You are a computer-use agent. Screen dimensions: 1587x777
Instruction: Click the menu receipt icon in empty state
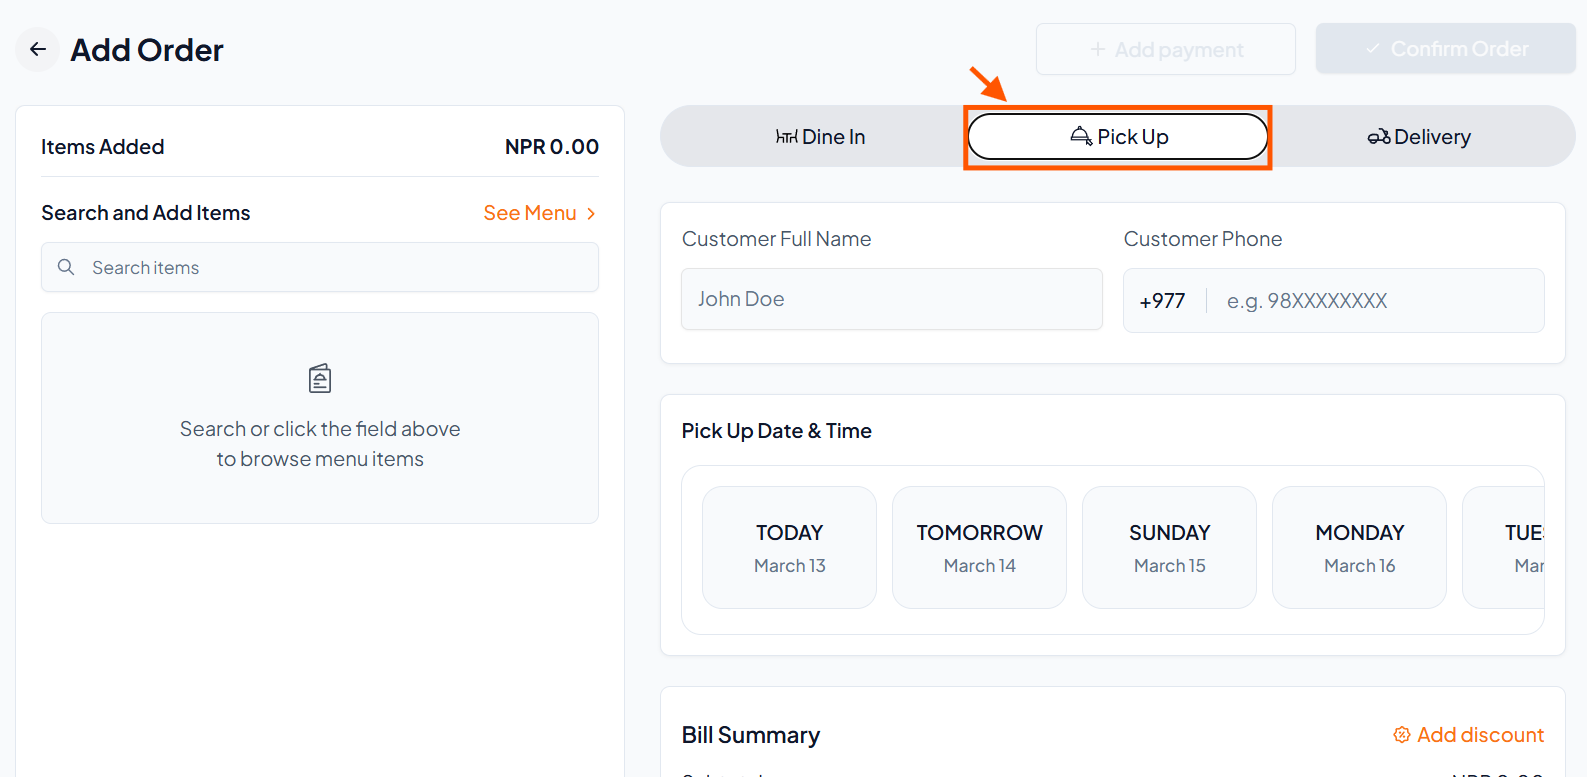click(320, 379)
